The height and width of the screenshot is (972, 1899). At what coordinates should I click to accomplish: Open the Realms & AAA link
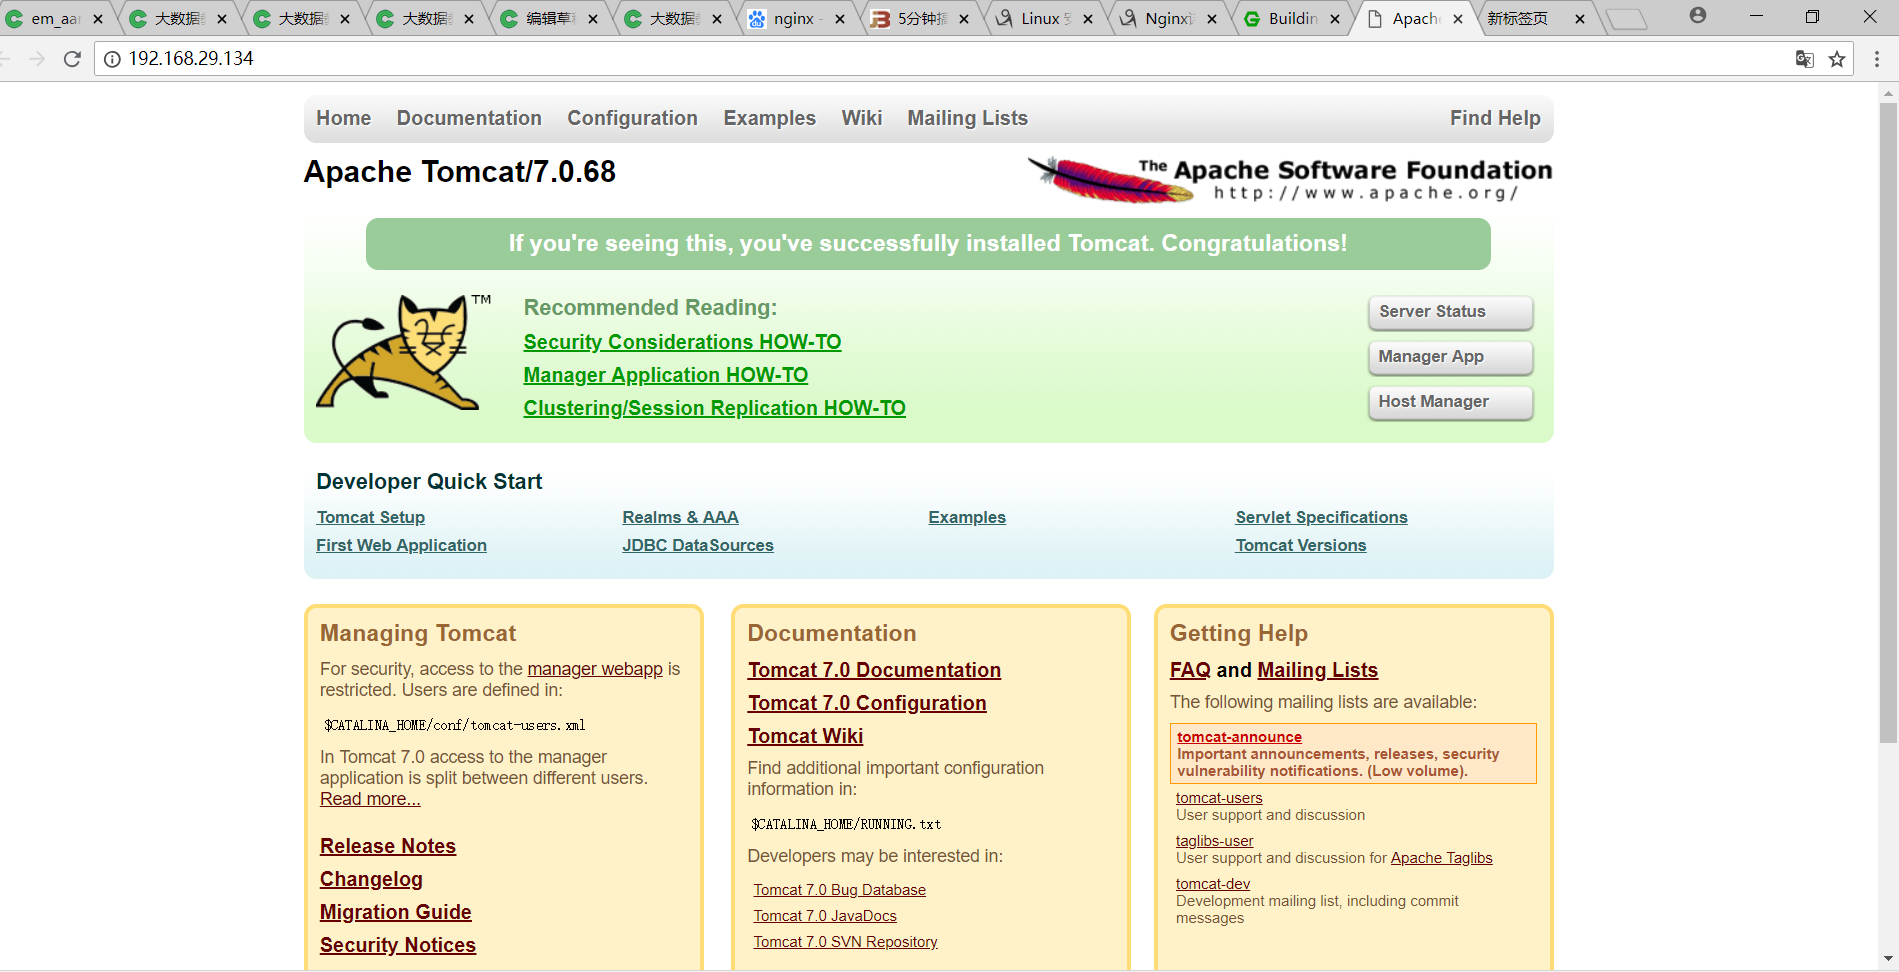pos(680,517)
